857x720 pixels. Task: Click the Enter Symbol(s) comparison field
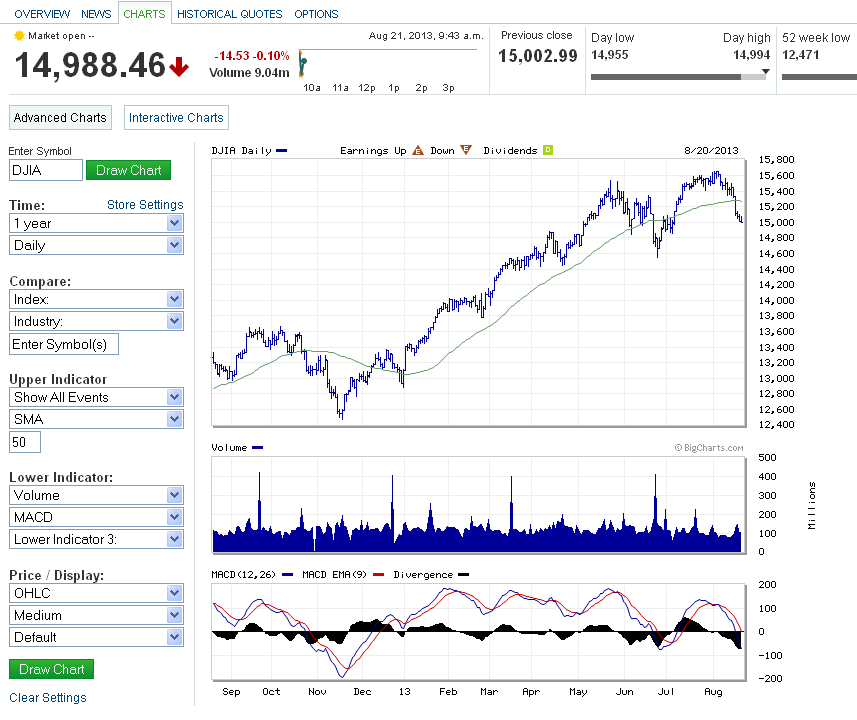(63, 344)
